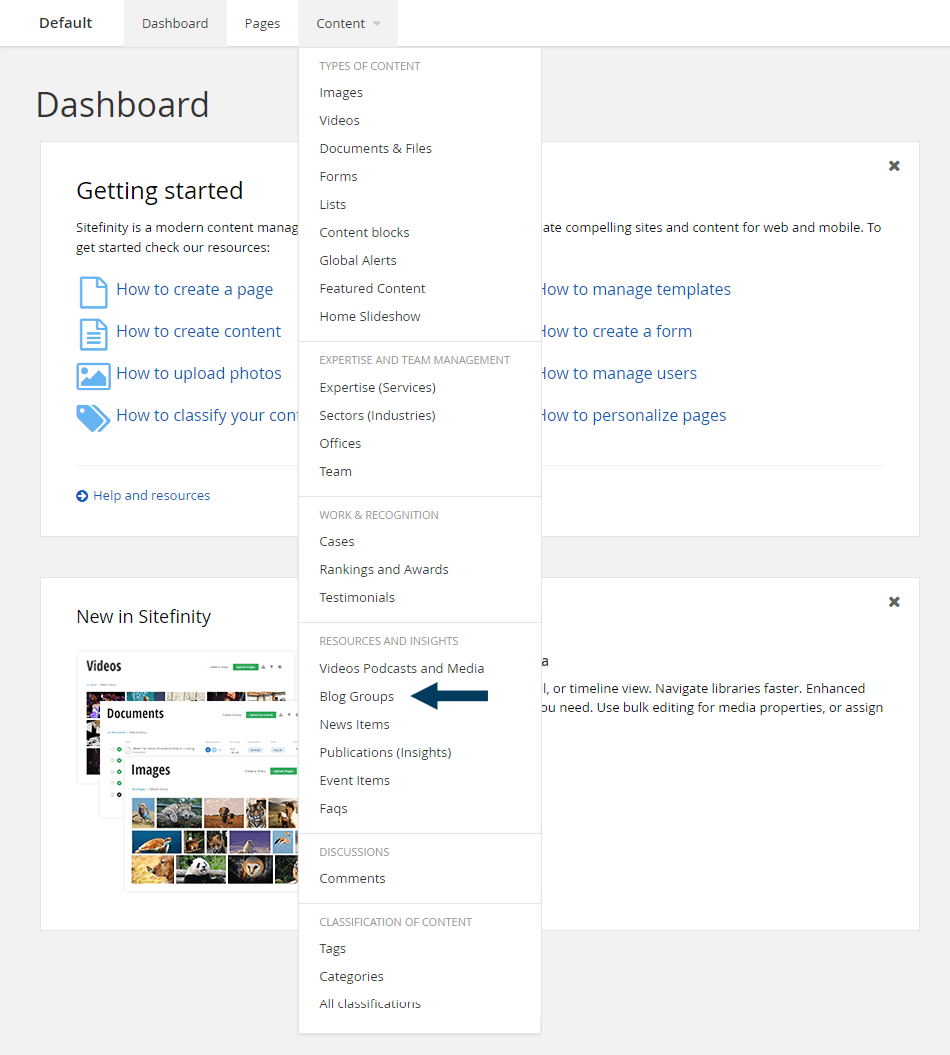Open Testimonials
Screen dimensions: 950x1055
click(x=357, y=597)
